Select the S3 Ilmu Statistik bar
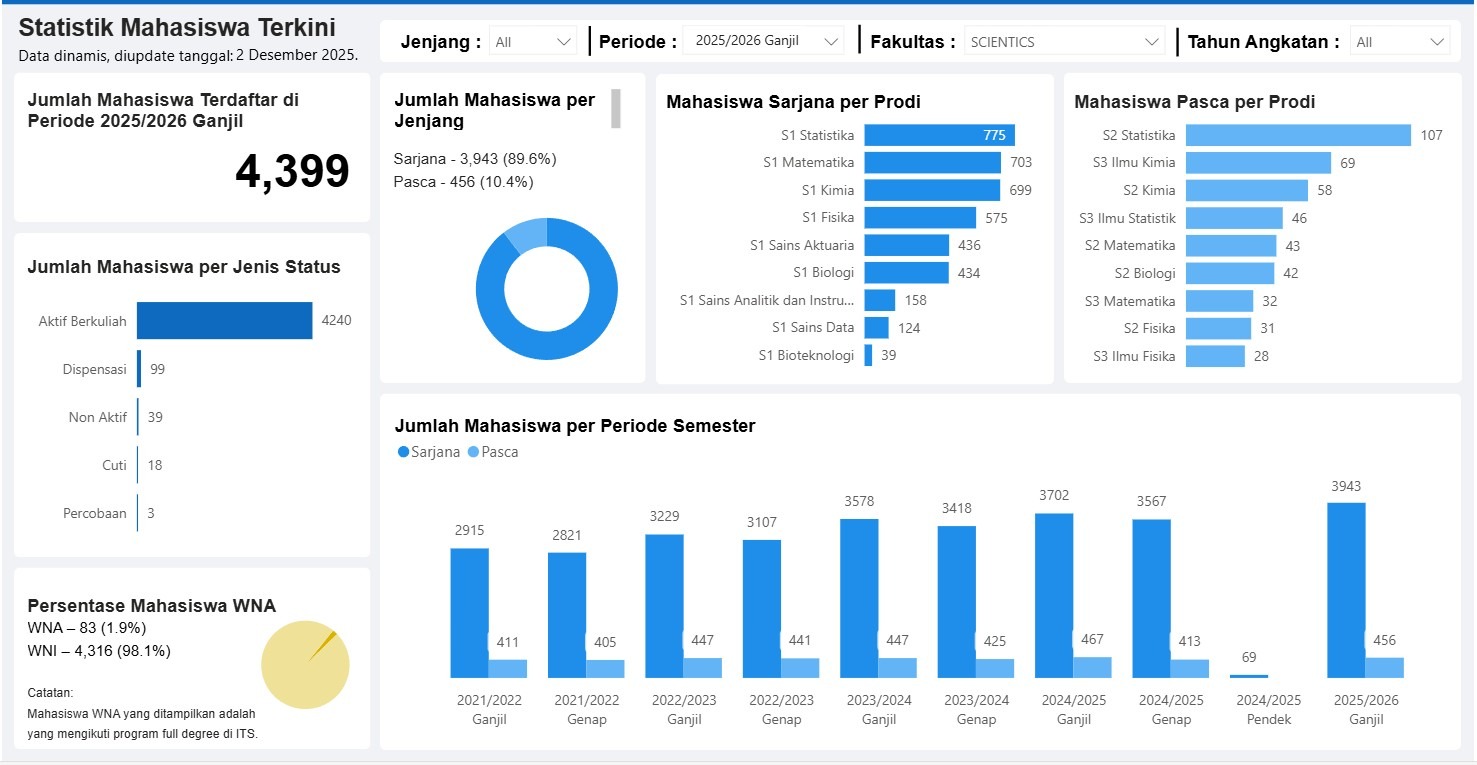The height and width of the screenshot is (765, 1477). click(x=1234, y=218)
